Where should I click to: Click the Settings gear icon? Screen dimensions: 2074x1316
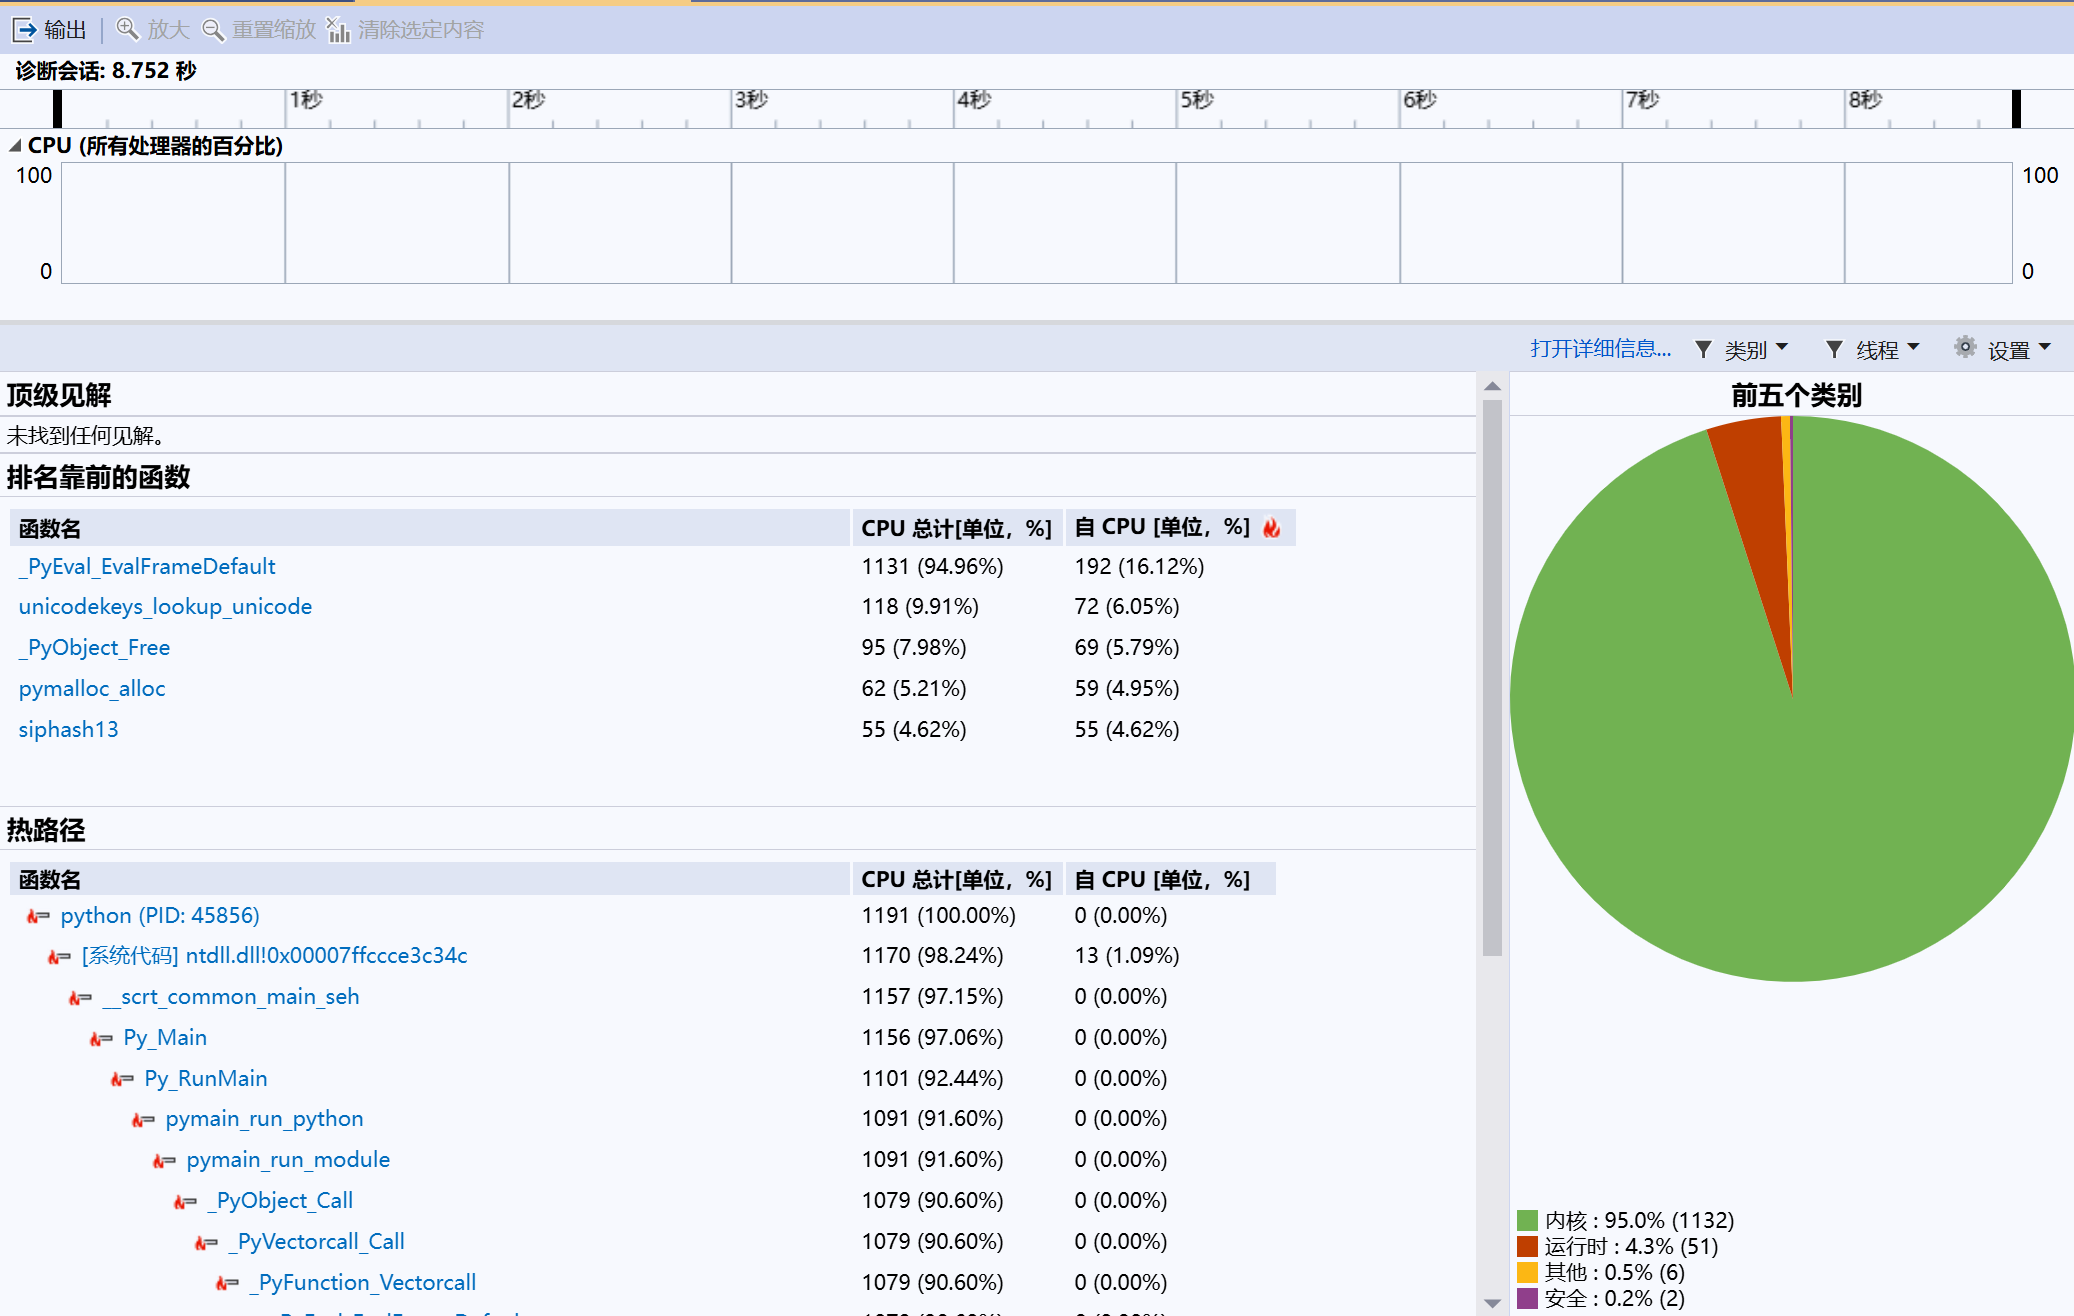tap(1965, 347)
